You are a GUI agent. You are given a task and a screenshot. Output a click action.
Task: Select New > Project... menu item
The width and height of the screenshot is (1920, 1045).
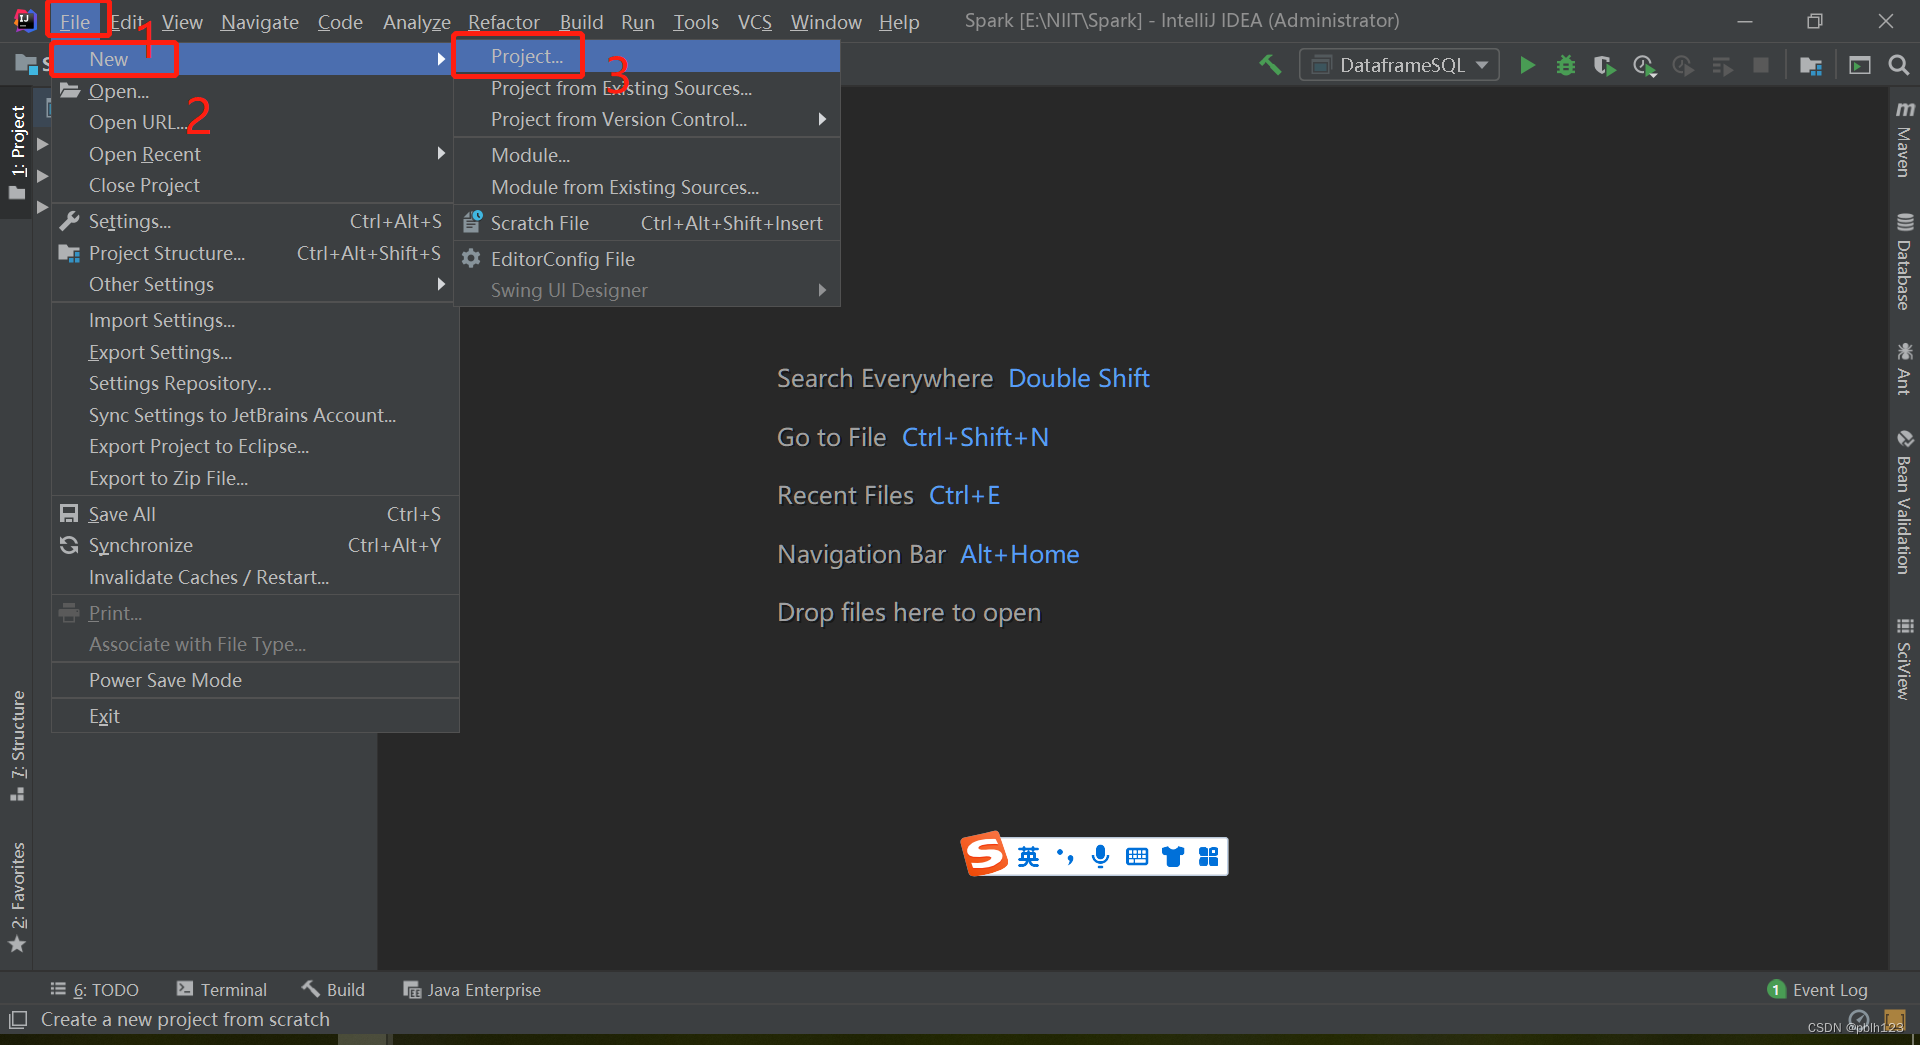pos(647,57)
